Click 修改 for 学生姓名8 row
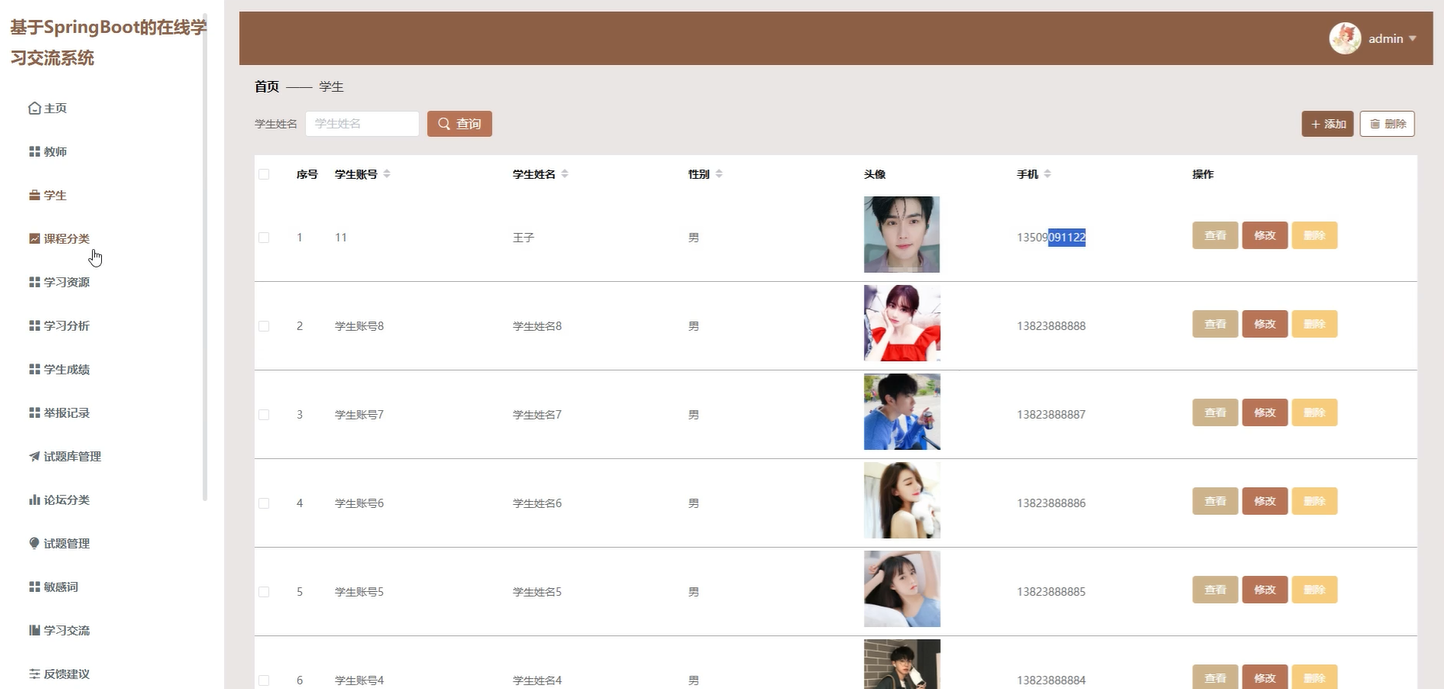Viewport: 1444px width, 689px height. (1265, 324)
